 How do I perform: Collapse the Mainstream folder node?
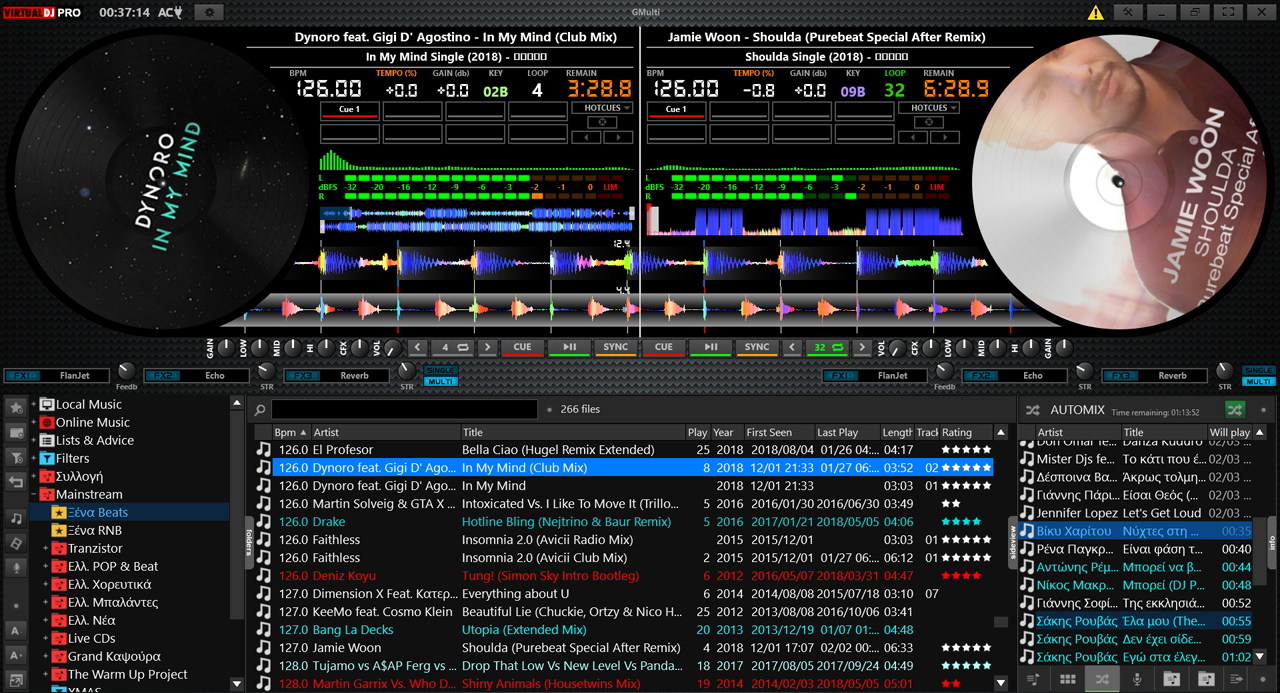coord(34,495)
